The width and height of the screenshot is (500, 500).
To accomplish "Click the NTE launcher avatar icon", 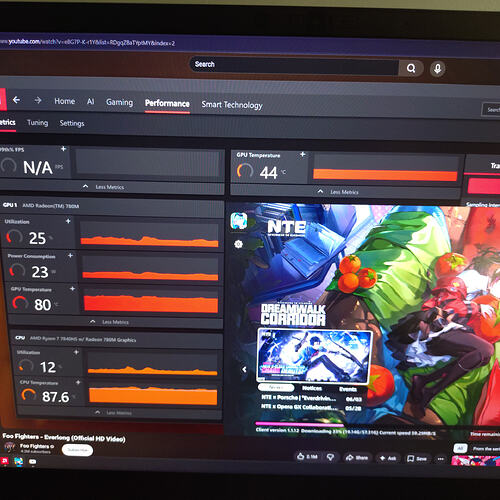I will coord(239,221).
